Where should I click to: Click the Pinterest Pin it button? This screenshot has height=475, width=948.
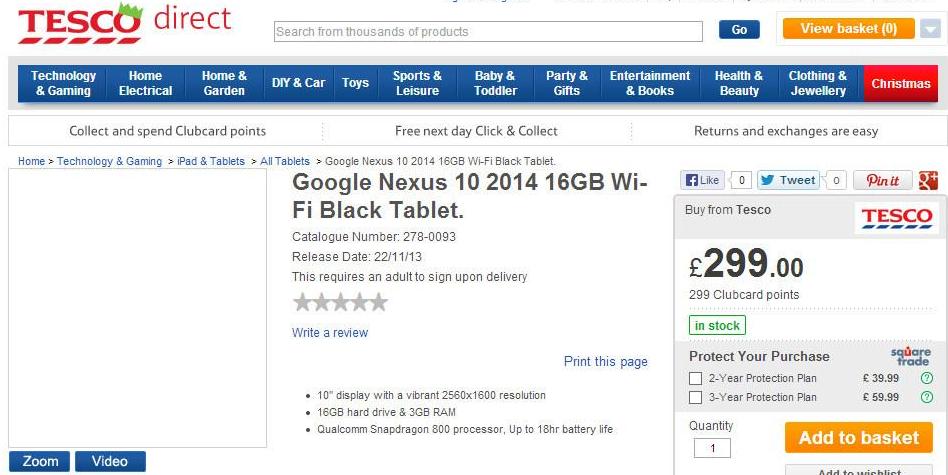883,180
